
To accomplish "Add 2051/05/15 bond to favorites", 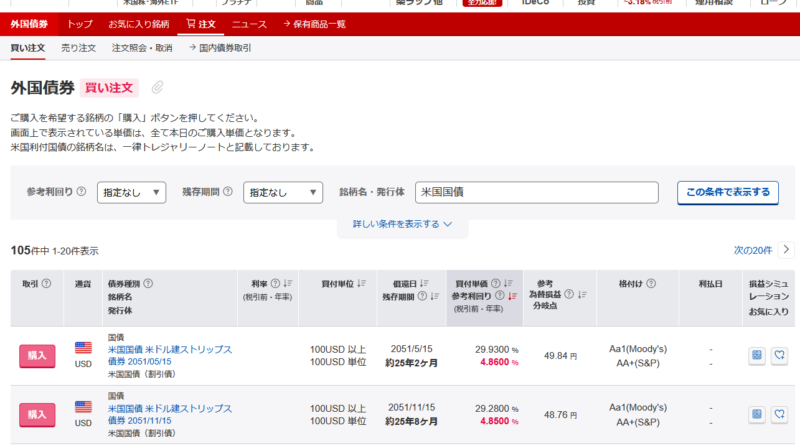I will 780,355.
